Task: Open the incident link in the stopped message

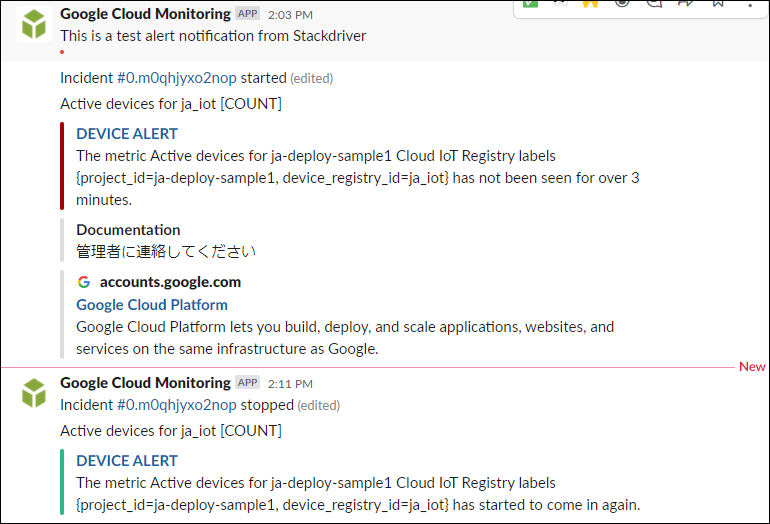Action: 176,405
